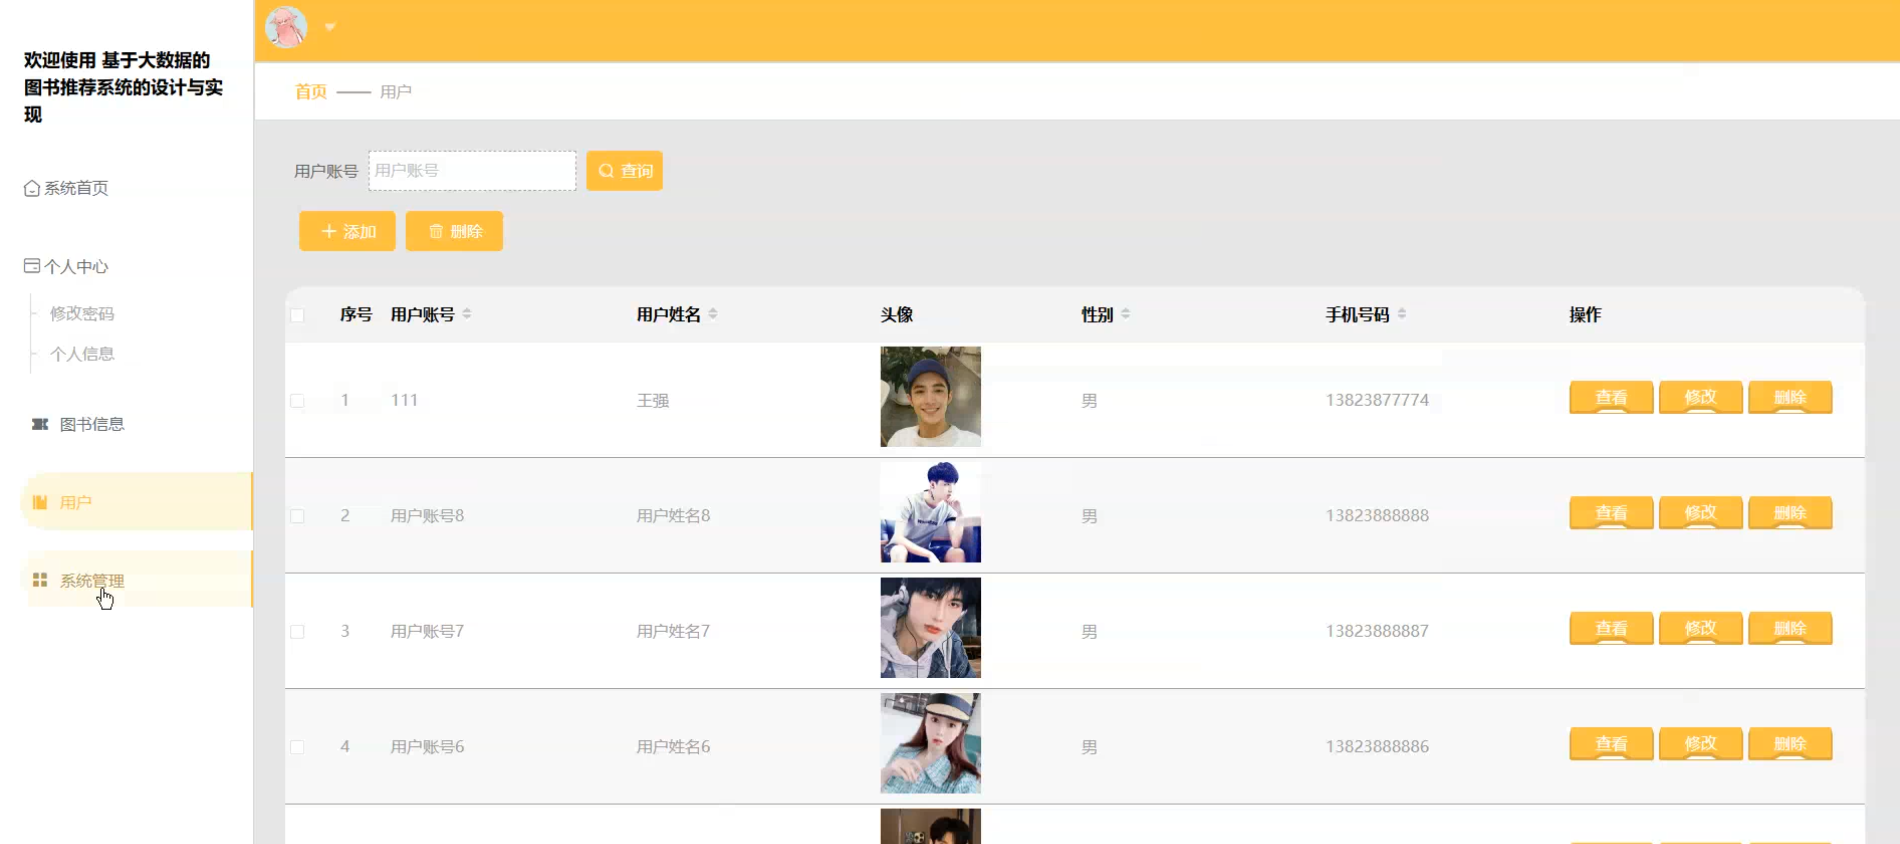1900x844 pixels.
Task: Click the home icon beside 系统首页
Action: point(32,188)
